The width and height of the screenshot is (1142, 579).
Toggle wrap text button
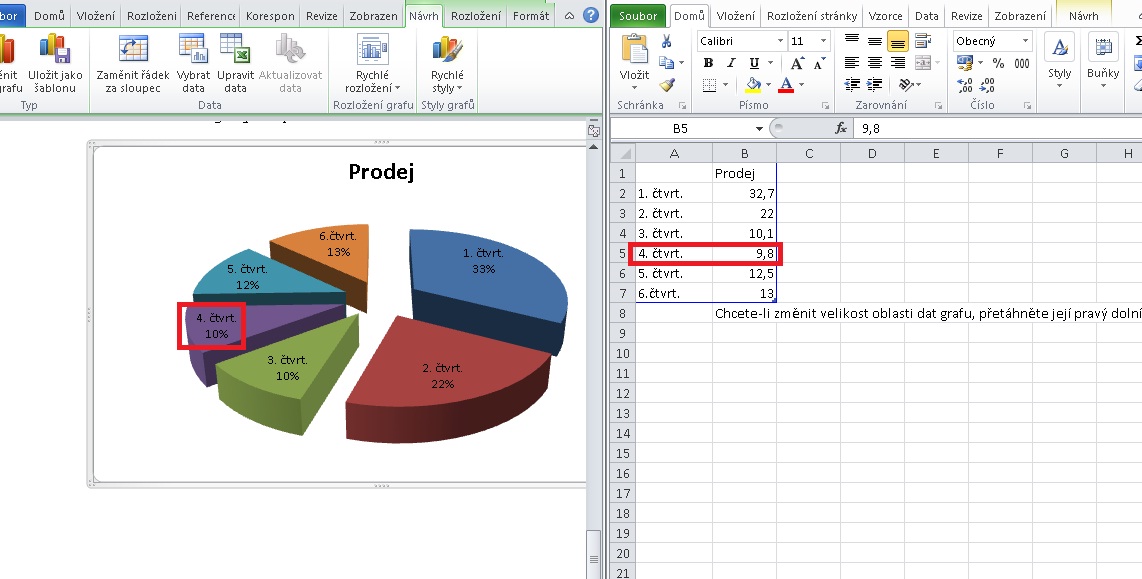[923, 42]
